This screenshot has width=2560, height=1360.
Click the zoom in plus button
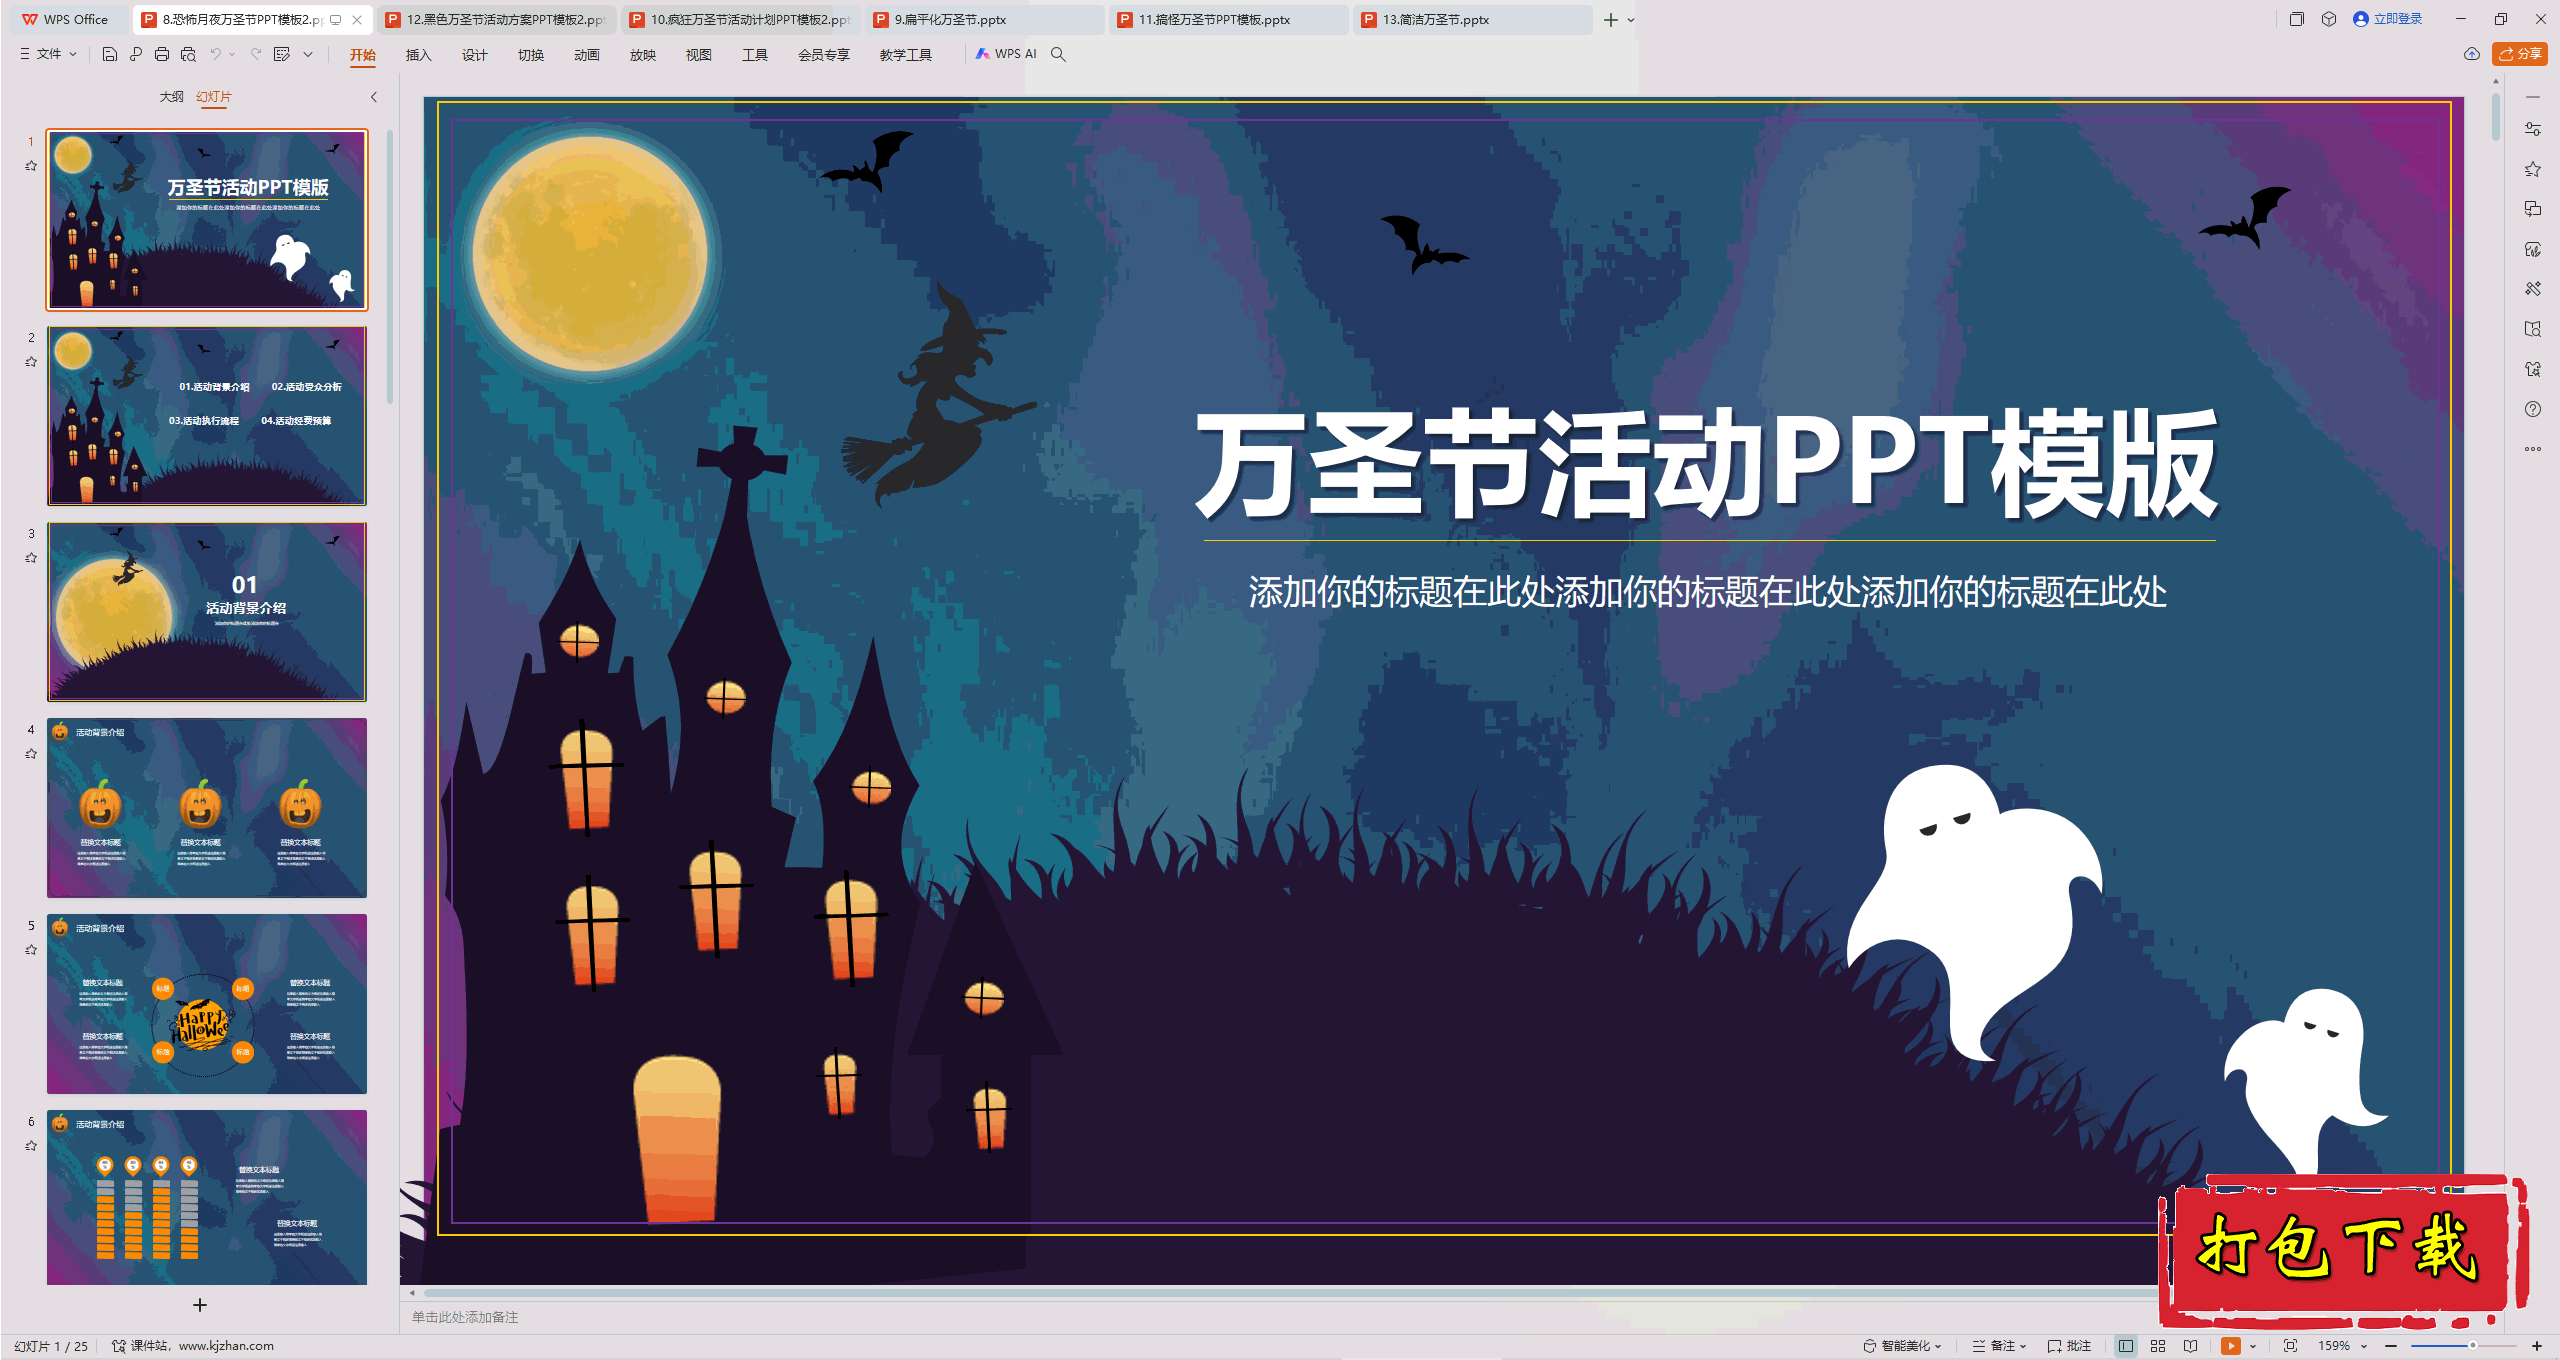coord(2537,1346)
